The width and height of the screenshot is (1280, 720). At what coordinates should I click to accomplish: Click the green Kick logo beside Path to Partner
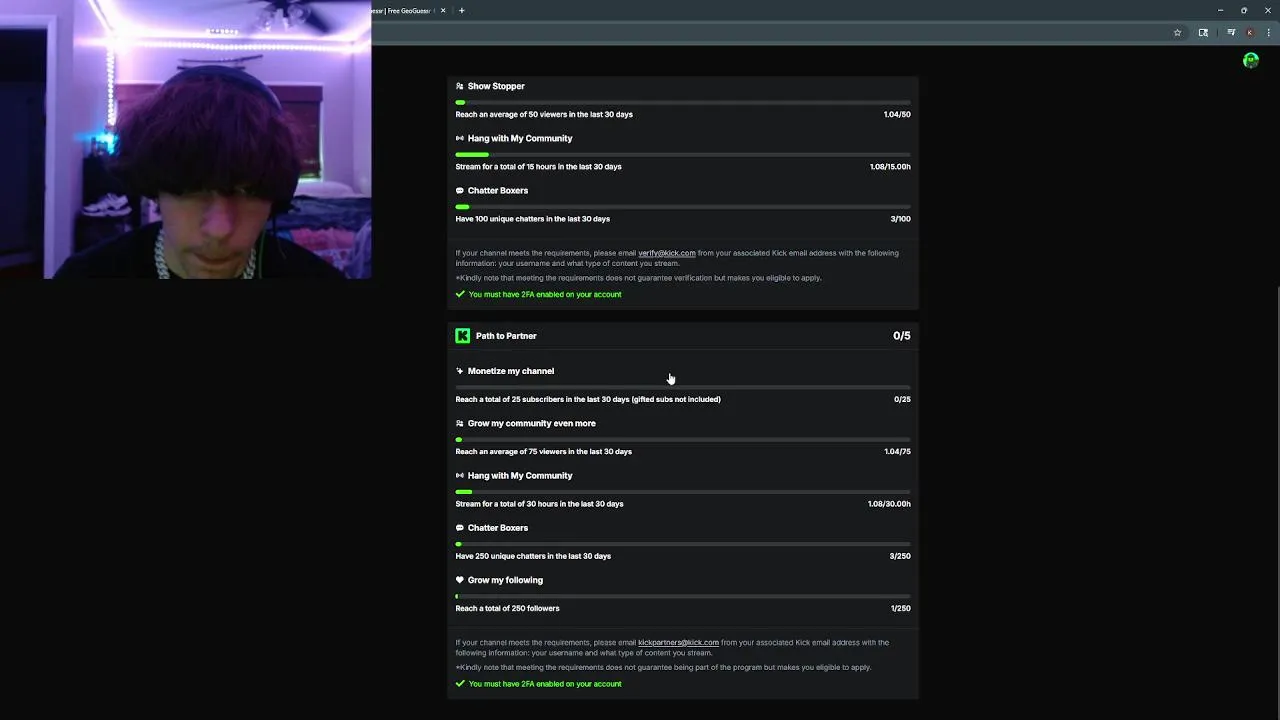[x=462, y=336]
